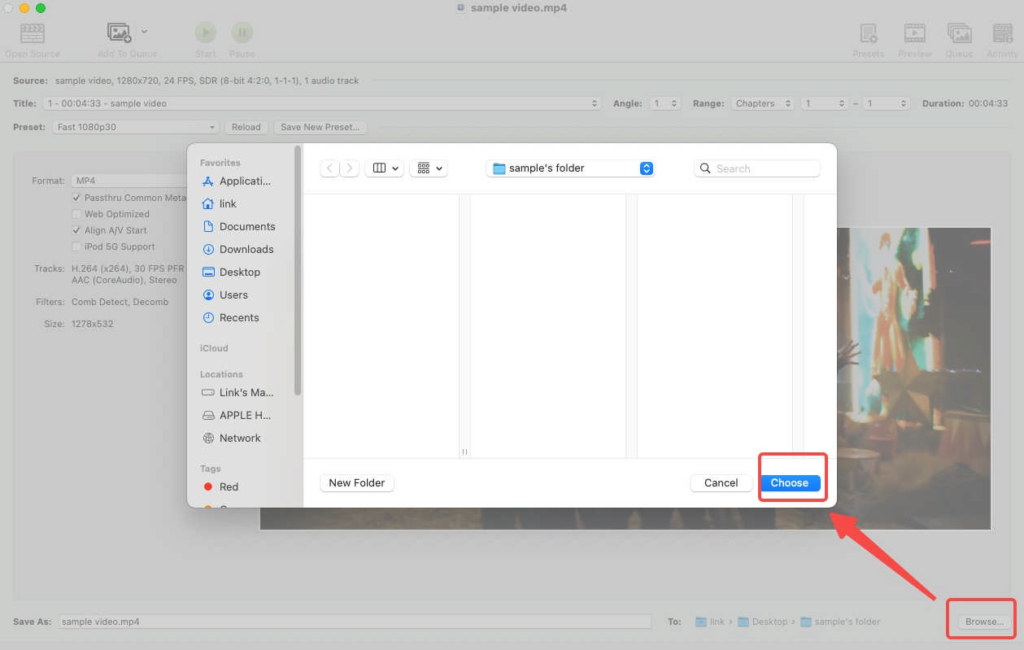Click the Pause encoding icon

242,32
